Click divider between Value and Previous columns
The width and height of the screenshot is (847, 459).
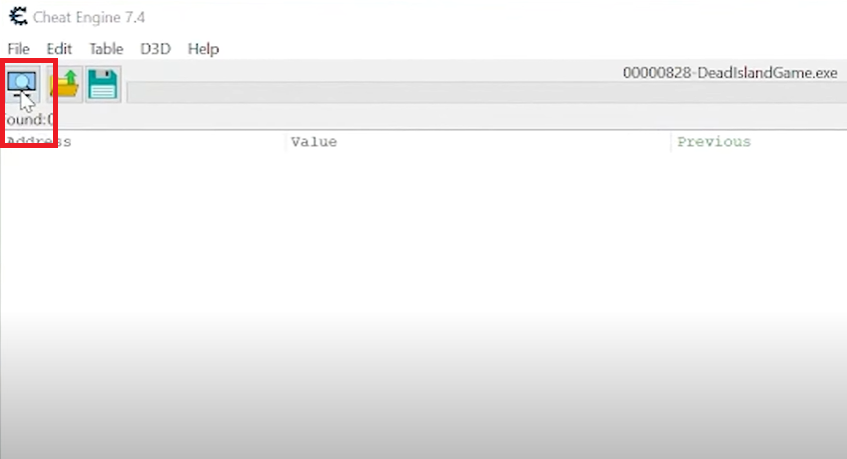point(671,142)
